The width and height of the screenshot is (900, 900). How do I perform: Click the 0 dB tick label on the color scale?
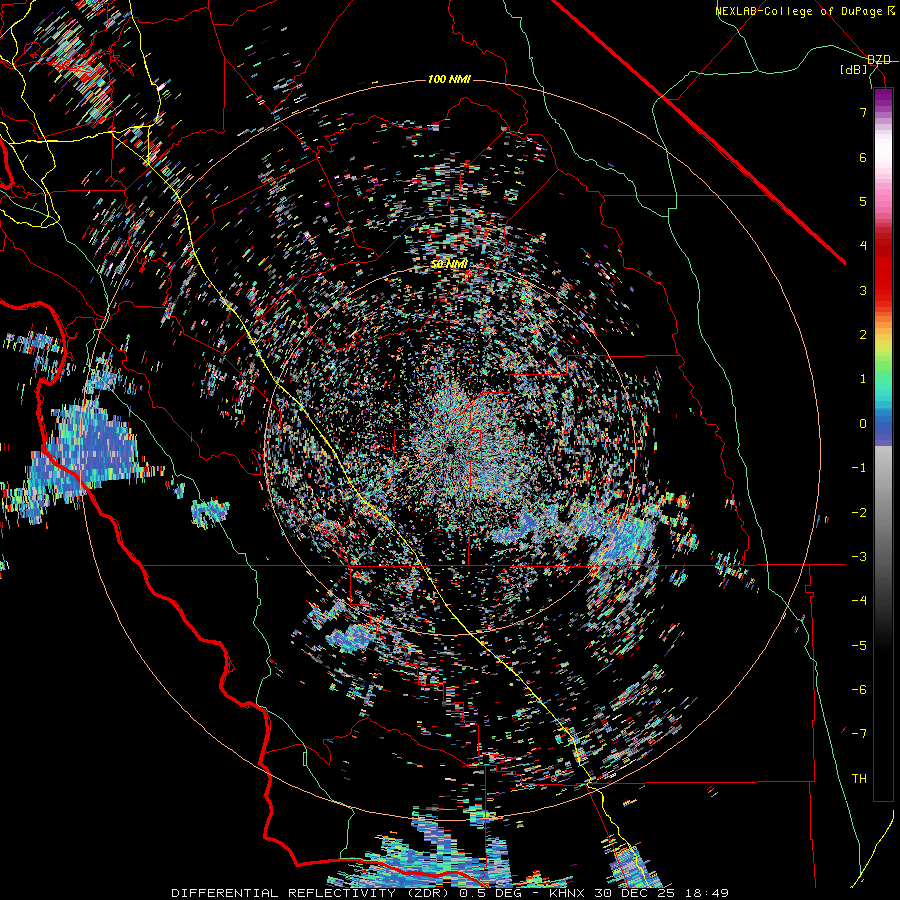click(x=863, y=424)
